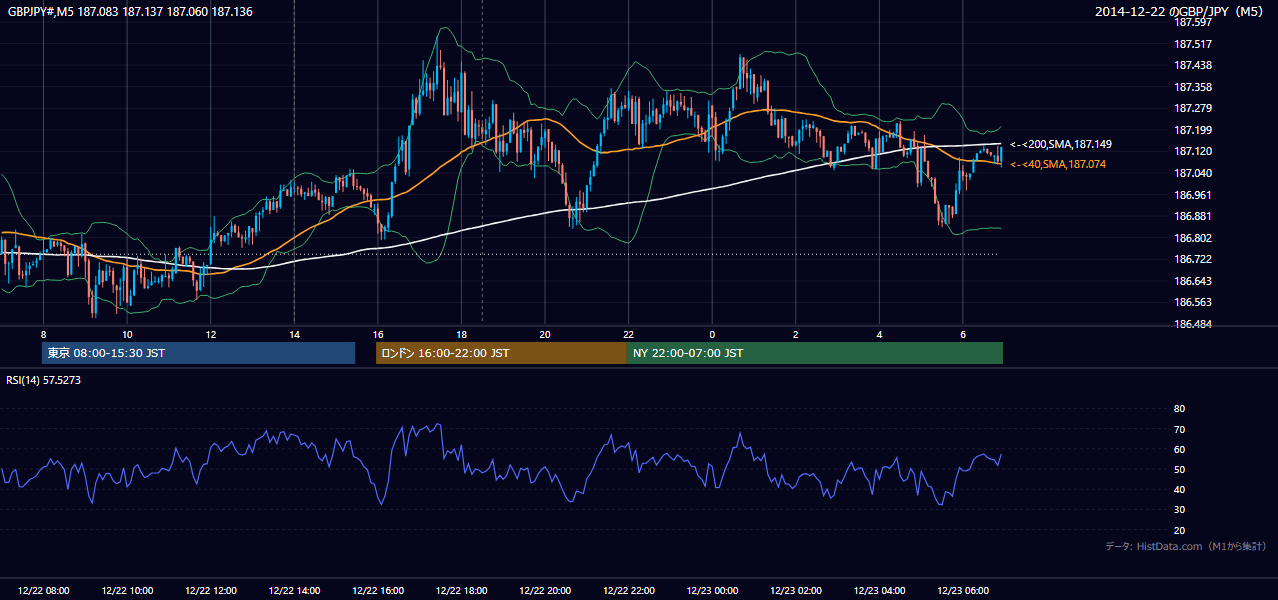The height and width of the screenshot is (600, 1278).
Task: Click the 12/22 22:00 date label
Action: click(x=628, y=591)
